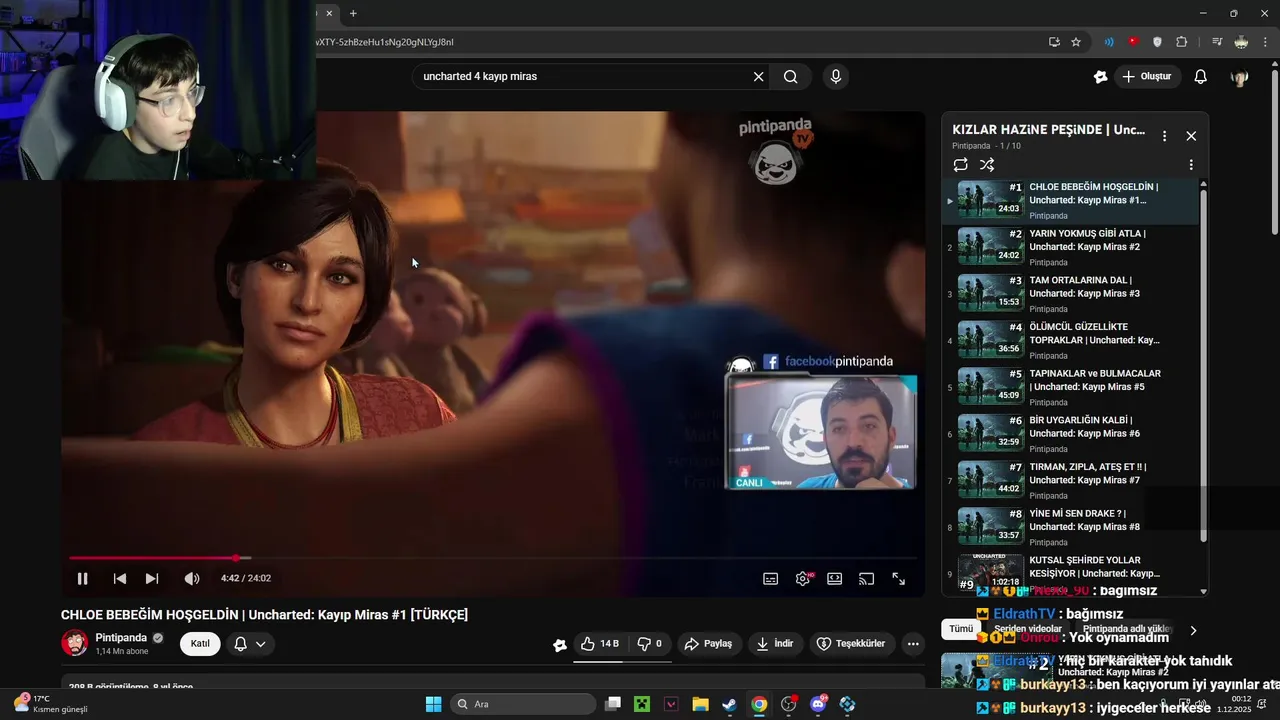
Task: Open Minecraft icon on the taskbar
Action: click(642, 704)
